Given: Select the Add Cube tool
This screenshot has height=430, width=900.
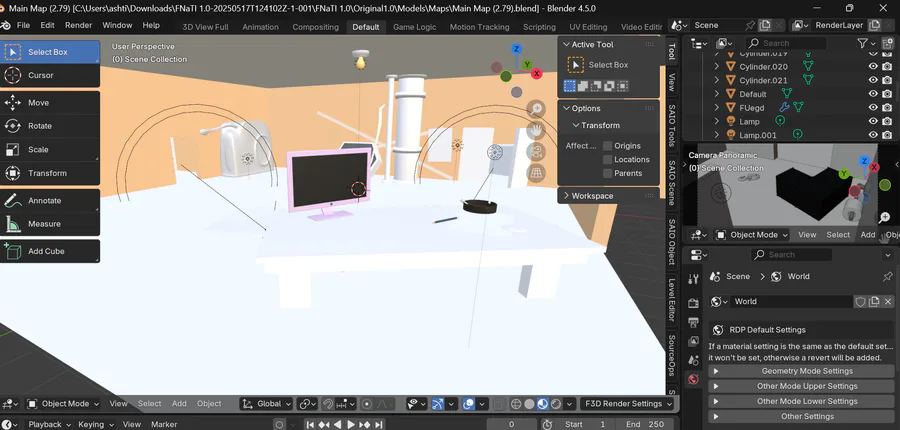Looking at the screenshot, I should tap(50, 251).
